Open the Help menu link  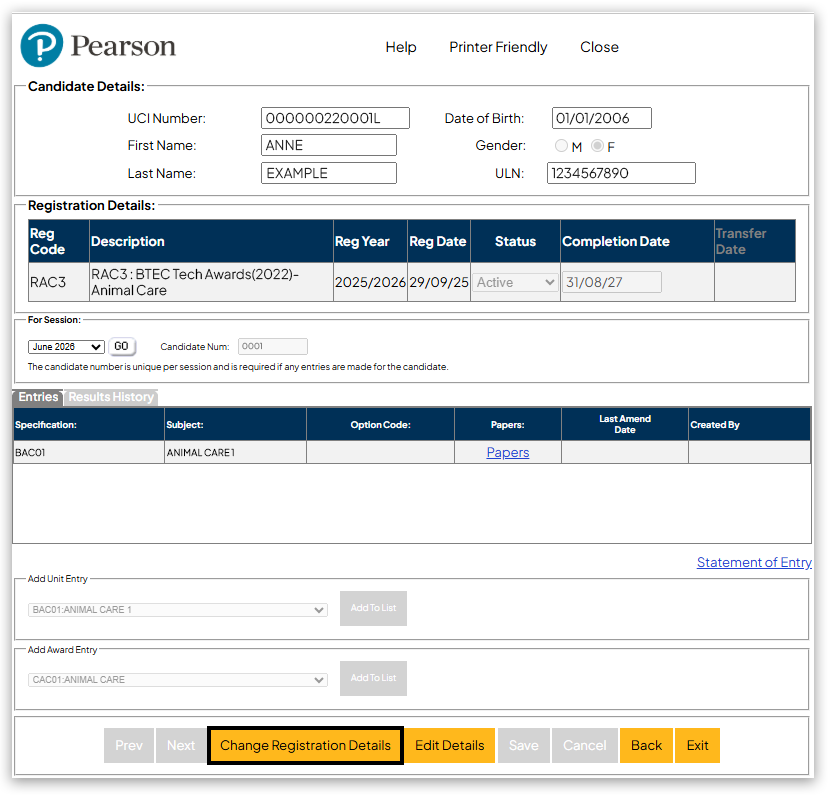pos(401,47)
